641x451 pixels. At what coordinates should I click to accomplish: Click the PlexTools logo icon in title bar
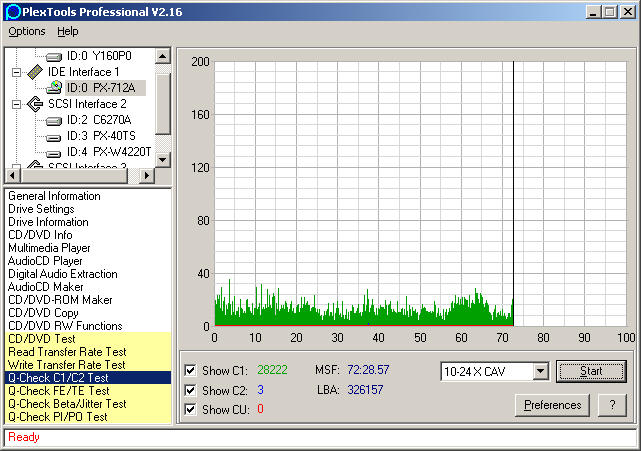13,12
